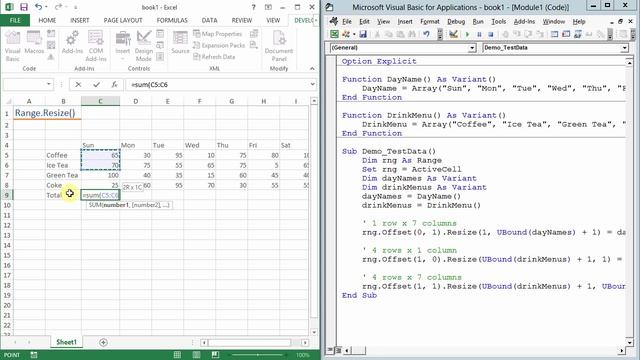Open Project Explorer from VBA toolbar

[x=554, y=34]
